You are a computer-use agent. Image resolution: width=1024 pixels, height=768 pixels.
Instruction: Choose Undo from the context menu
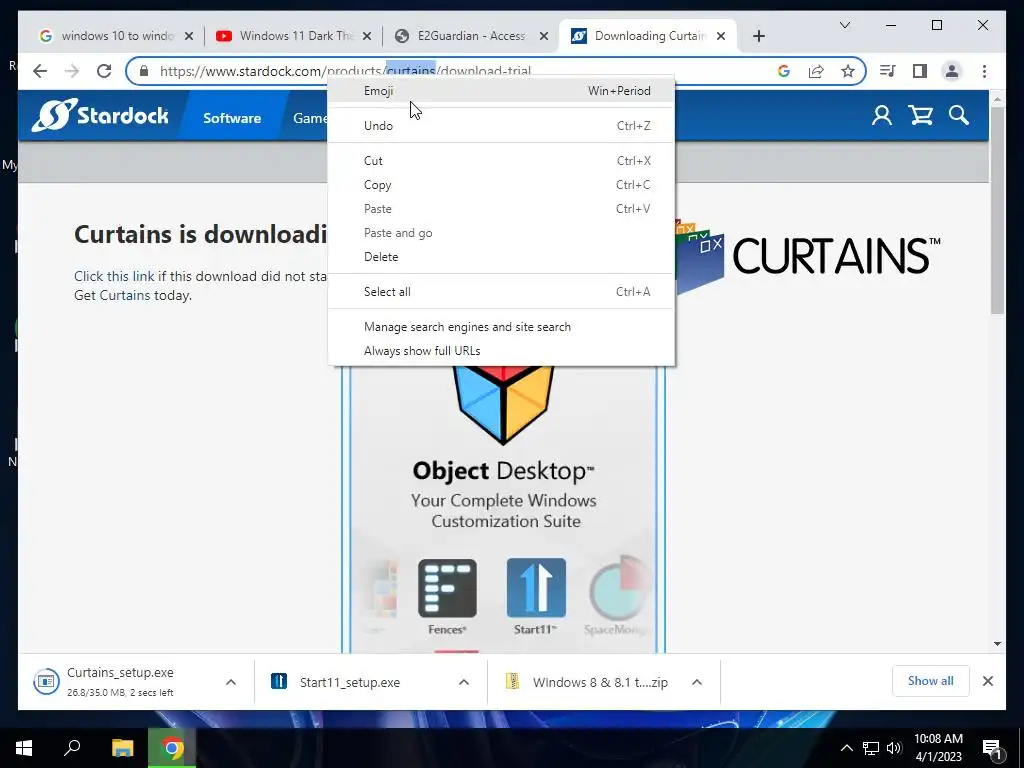coord(501,125)
